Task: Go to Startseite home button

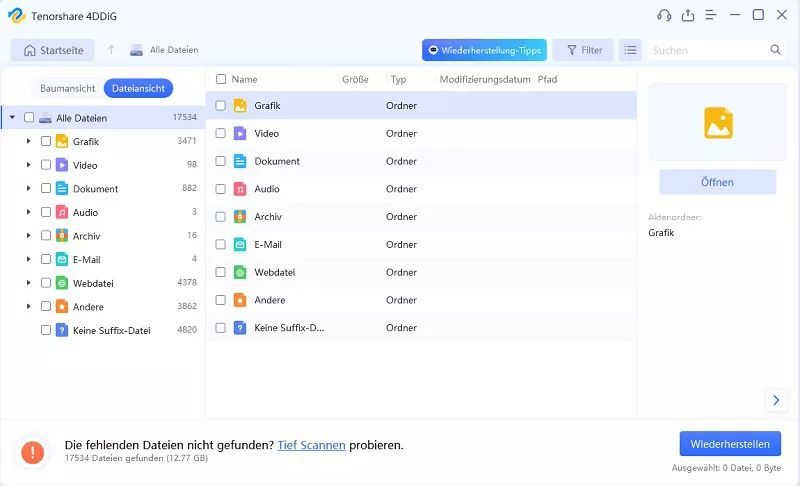Action: pyautogui.click(x=53, y=50)
